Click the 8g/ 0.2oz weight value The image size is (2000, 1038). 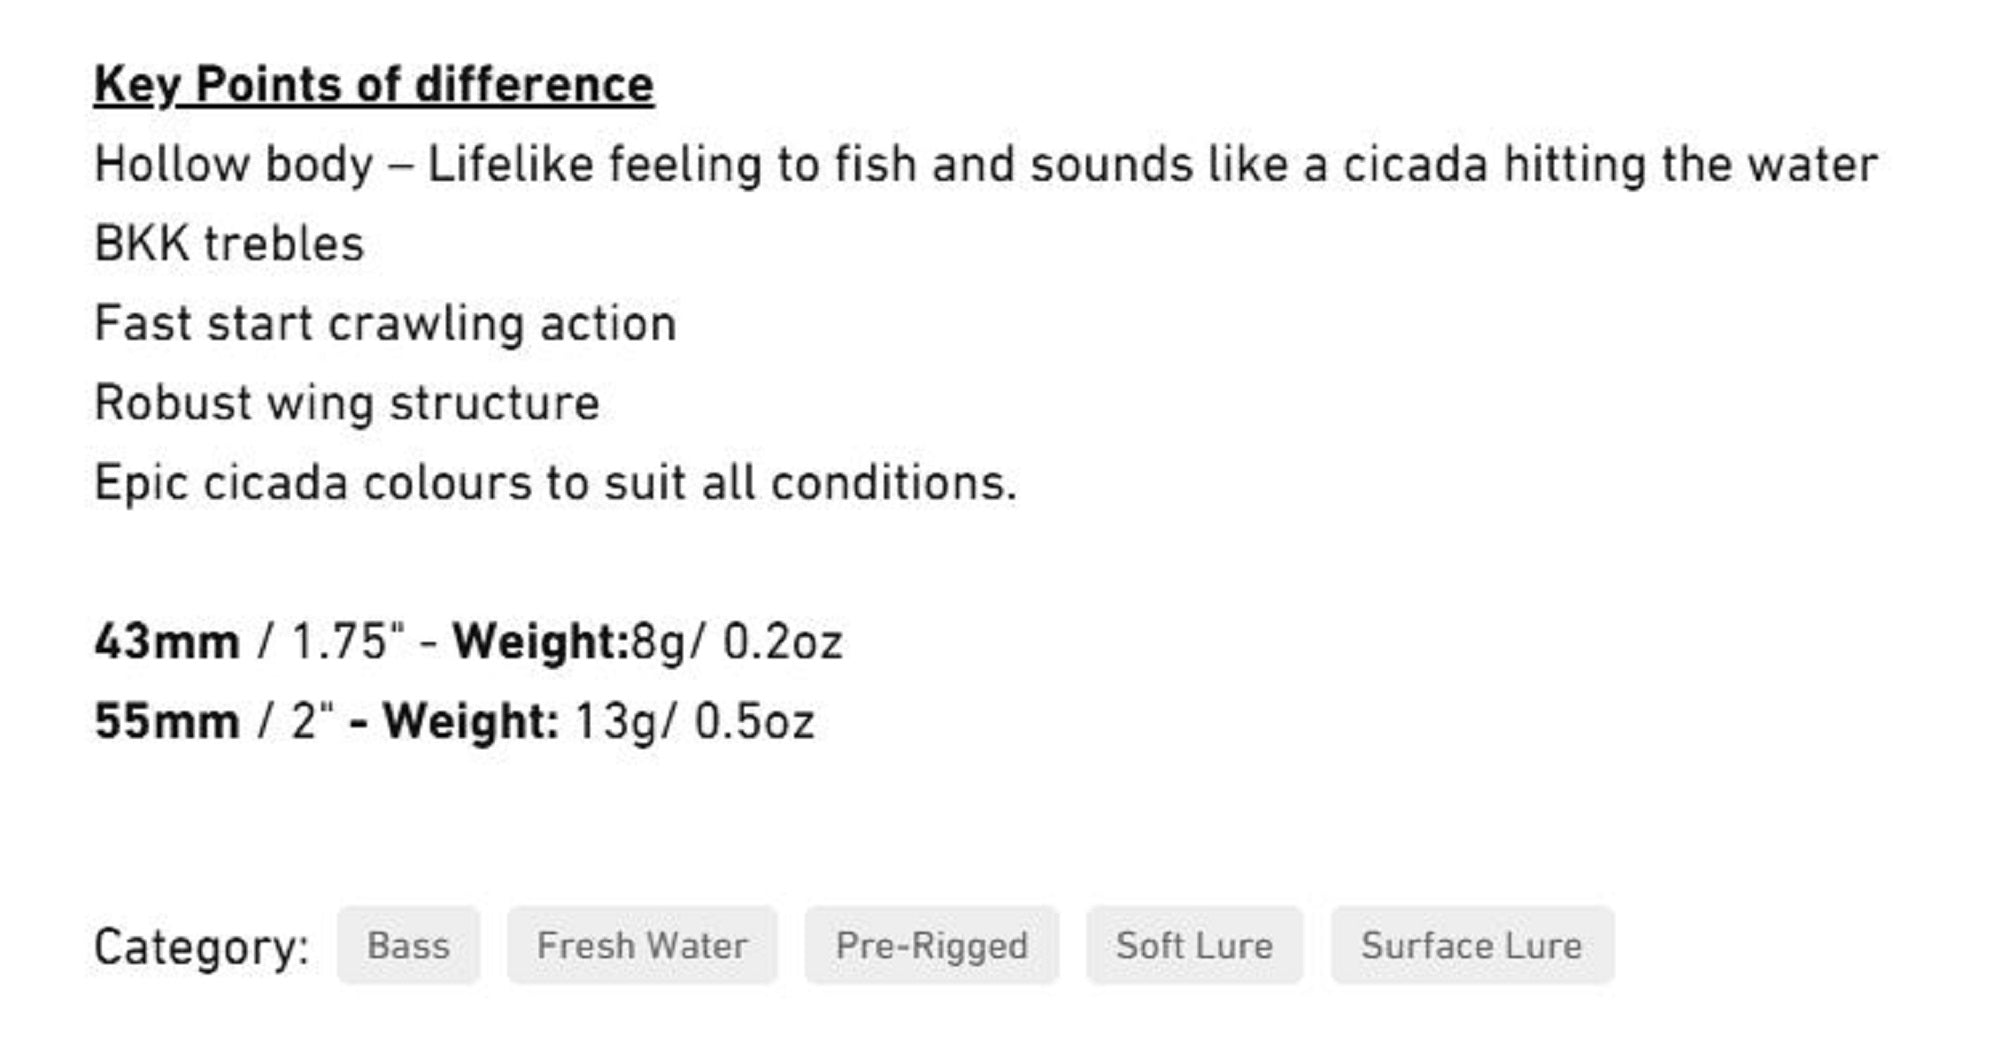point(737,642)
